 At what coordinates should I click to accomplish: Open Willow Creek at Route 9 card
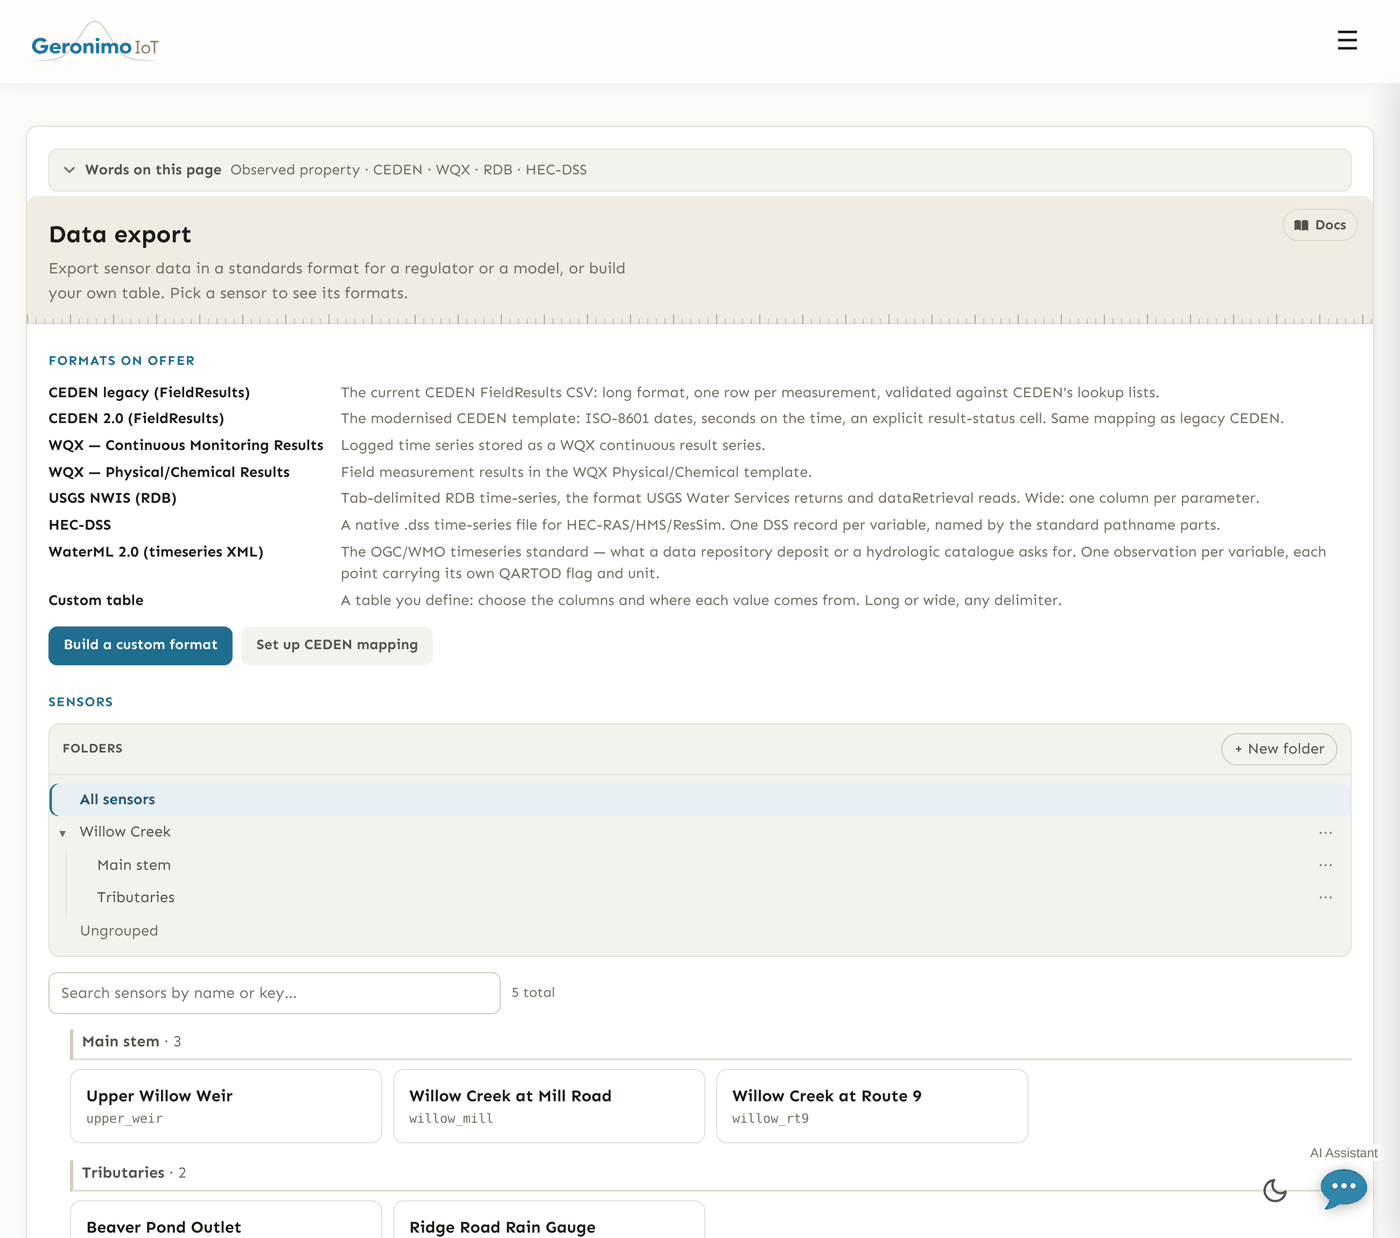[872, 1106]
